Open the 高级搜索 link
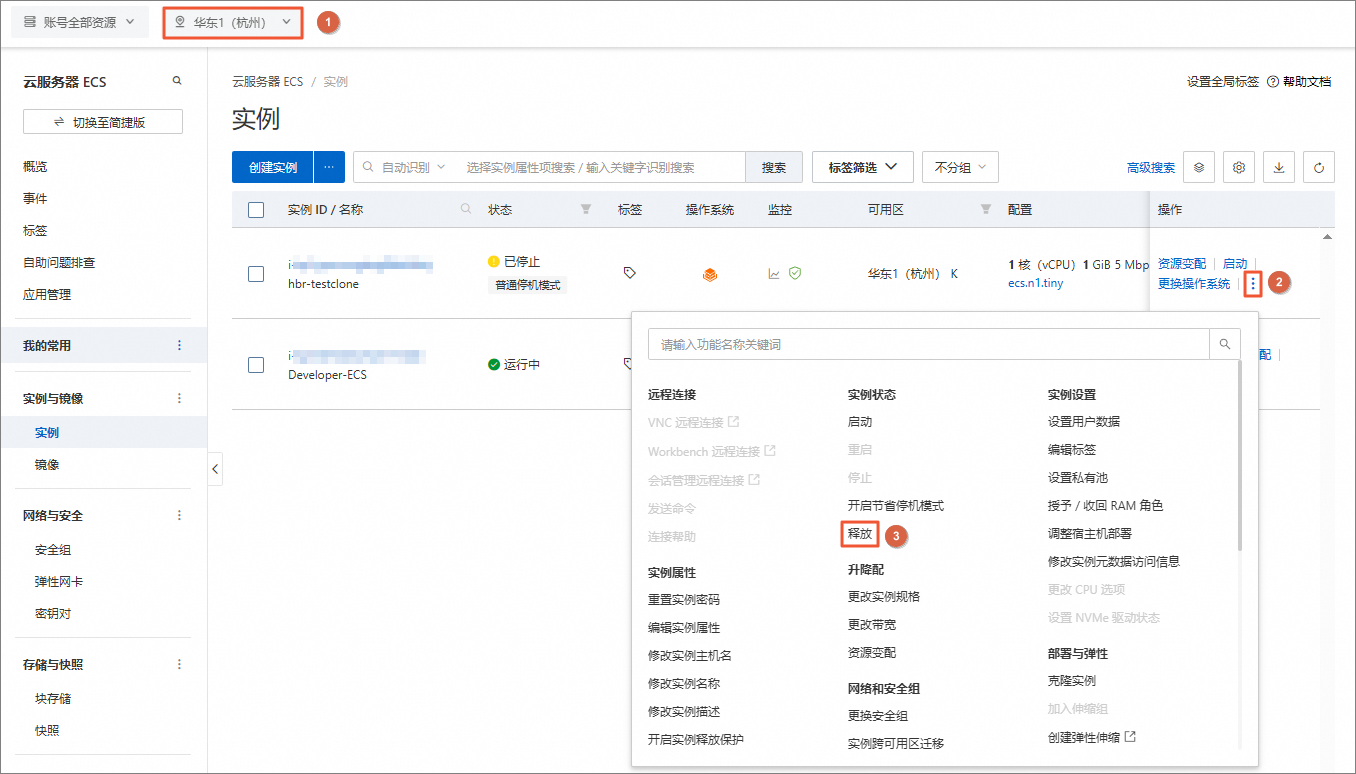This screenshot has width=1356, height=774. 1151,168
